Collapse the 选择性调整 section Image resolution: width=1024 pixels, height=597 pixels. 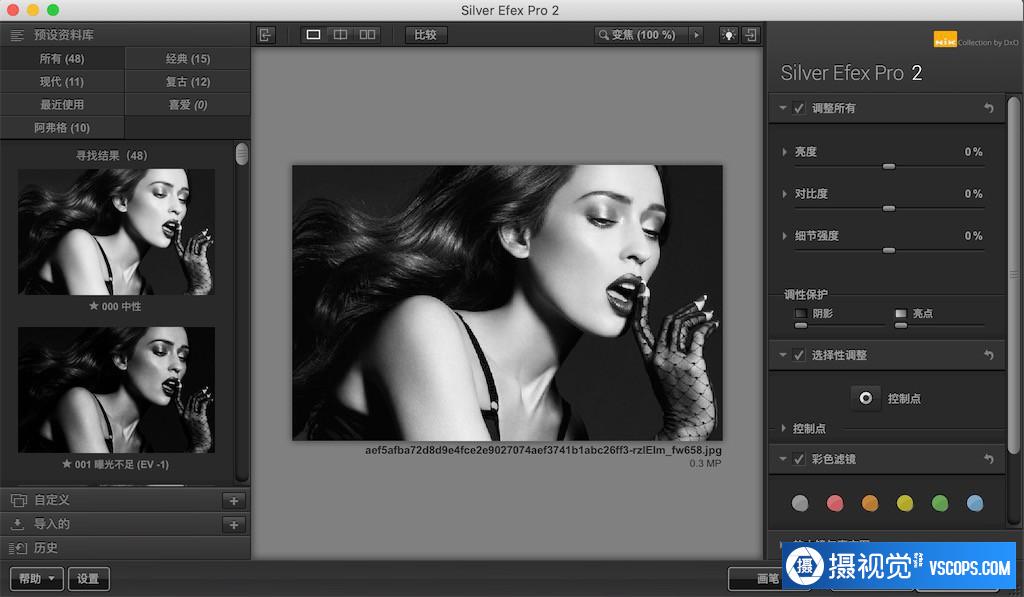click(x=782, y=355)
